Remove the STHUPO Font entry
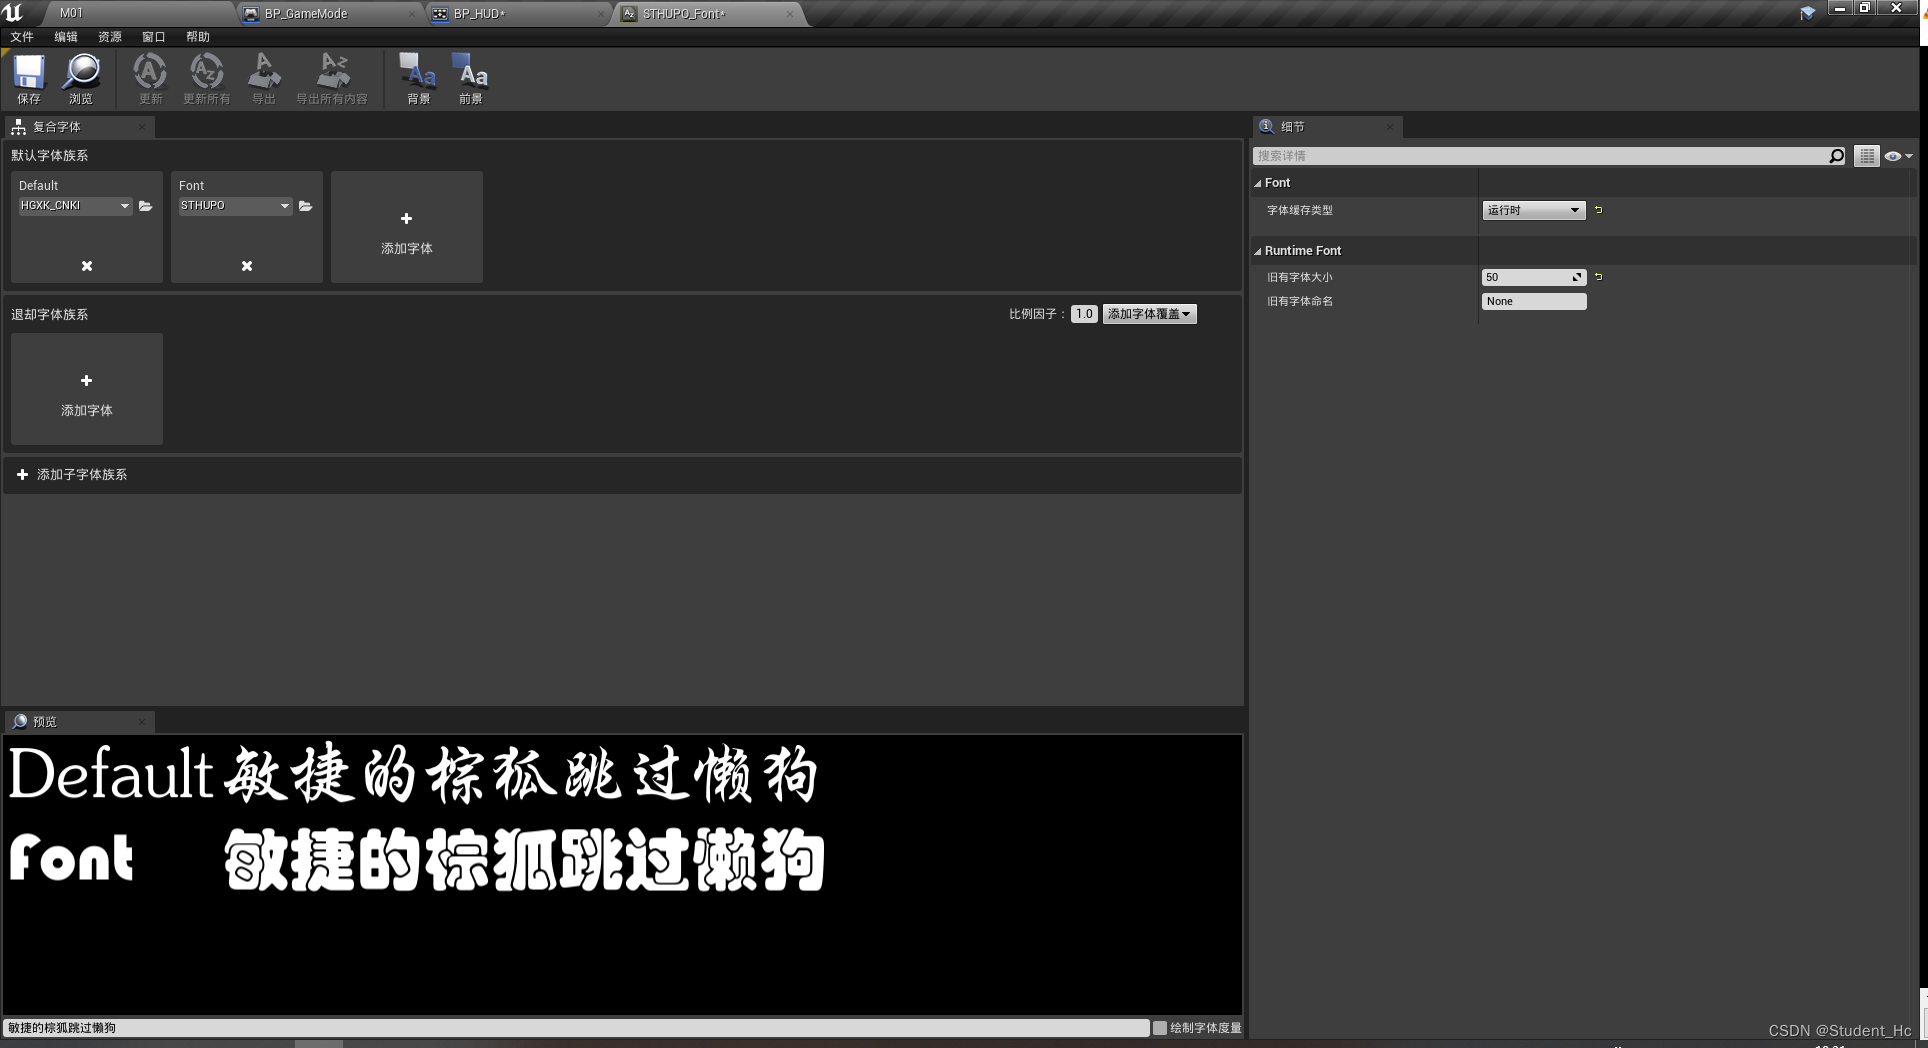This screenshot has width=1928, height=1048. pos(247,266)
